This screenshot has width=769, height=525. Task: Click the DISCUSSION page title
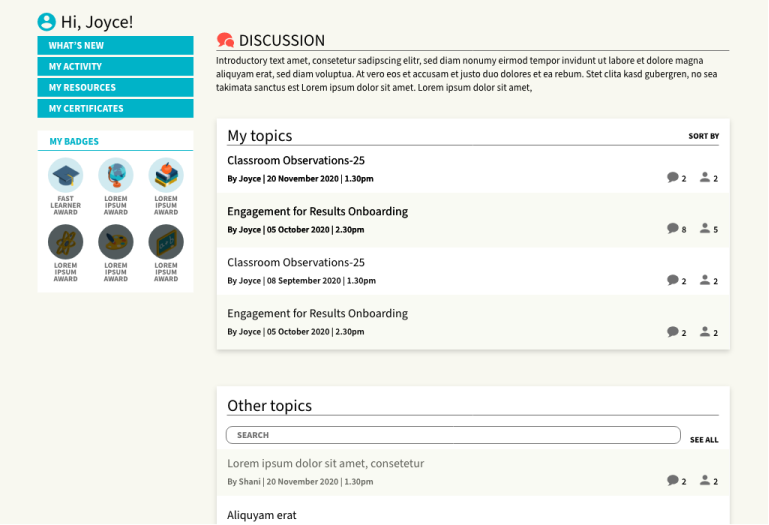click(282, 41)
